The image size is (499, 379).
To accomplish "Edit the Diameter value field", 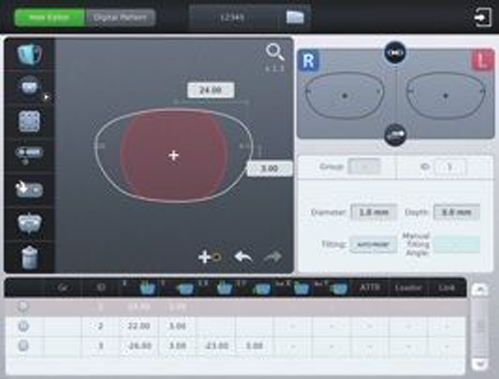I will tap(374, 212).
